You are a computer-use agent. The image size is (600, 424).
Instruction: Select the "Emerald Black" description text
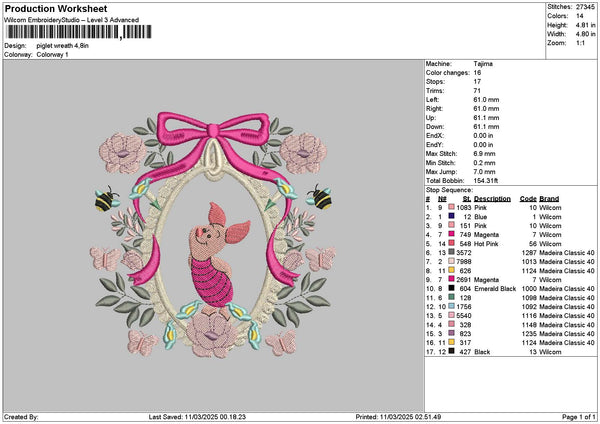pos(495,289)
